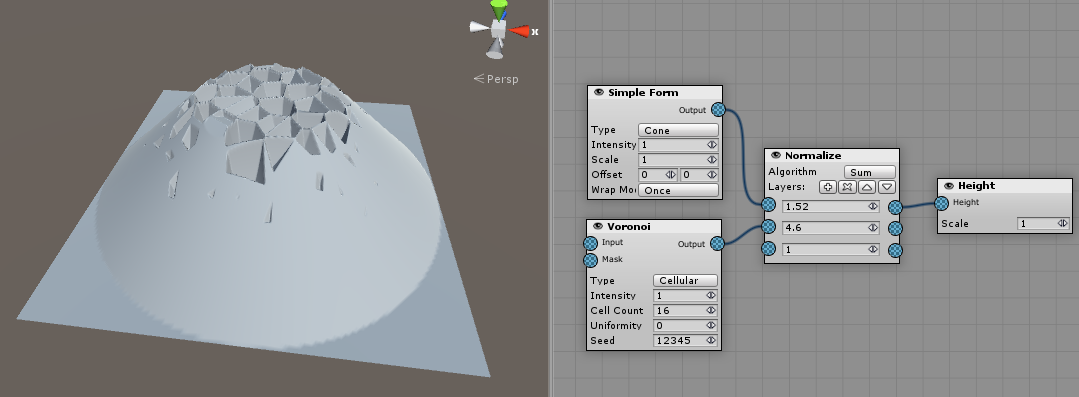This screenshot has width=1079, height=397.
Task: Click the Seed slider arrows
Action: click(x=711, y=340)
